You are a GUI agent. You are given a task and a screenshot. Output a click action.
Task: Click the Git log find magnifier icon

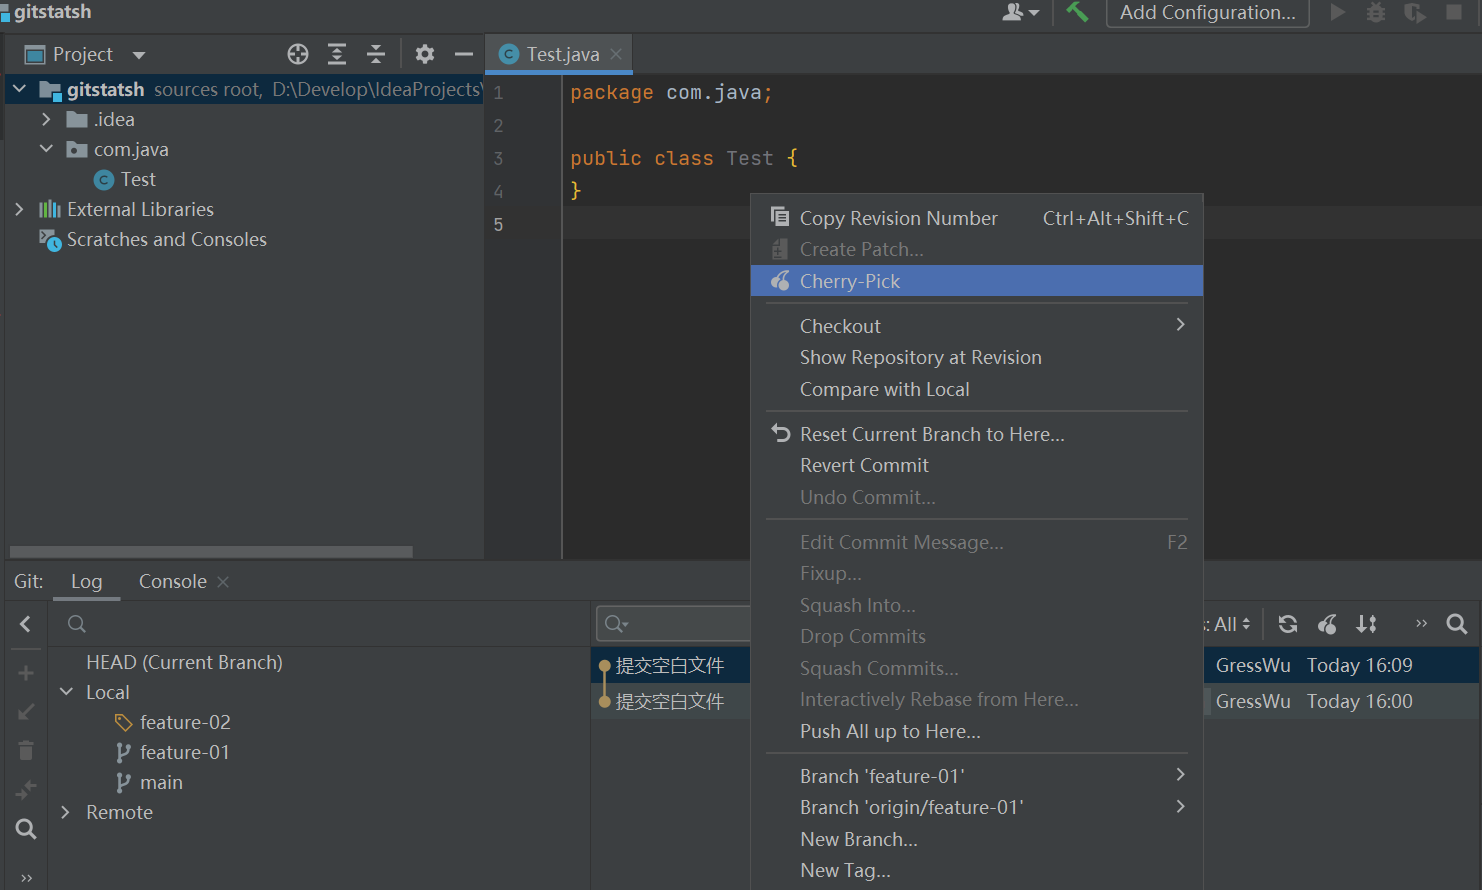pos(1457,624)
